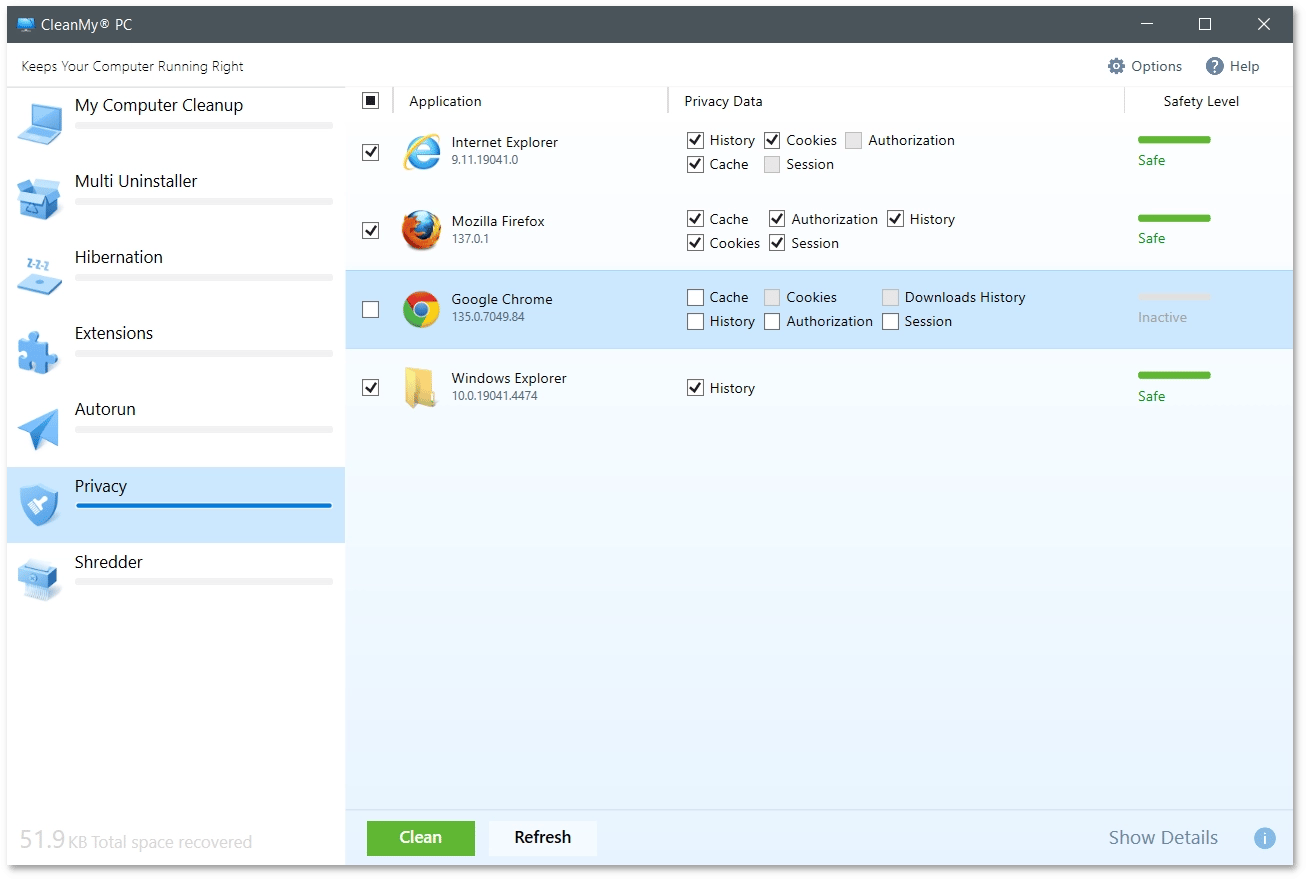Click the Privacy shield icon
The image size is (1306, 879).
40,505
